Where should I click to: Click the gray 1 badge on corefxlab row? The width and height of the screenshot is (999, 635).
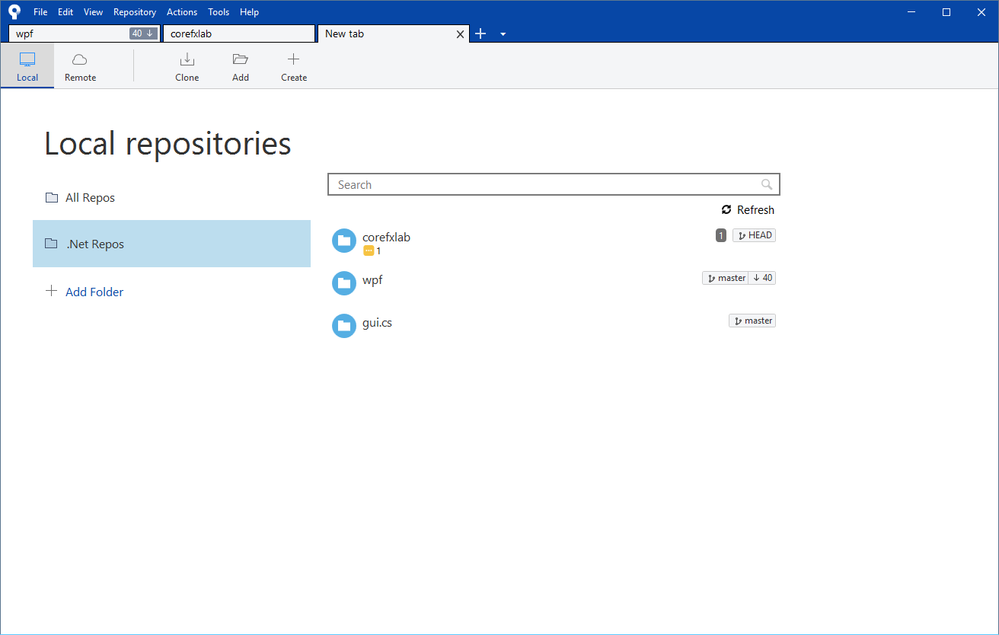pos(721,236)
